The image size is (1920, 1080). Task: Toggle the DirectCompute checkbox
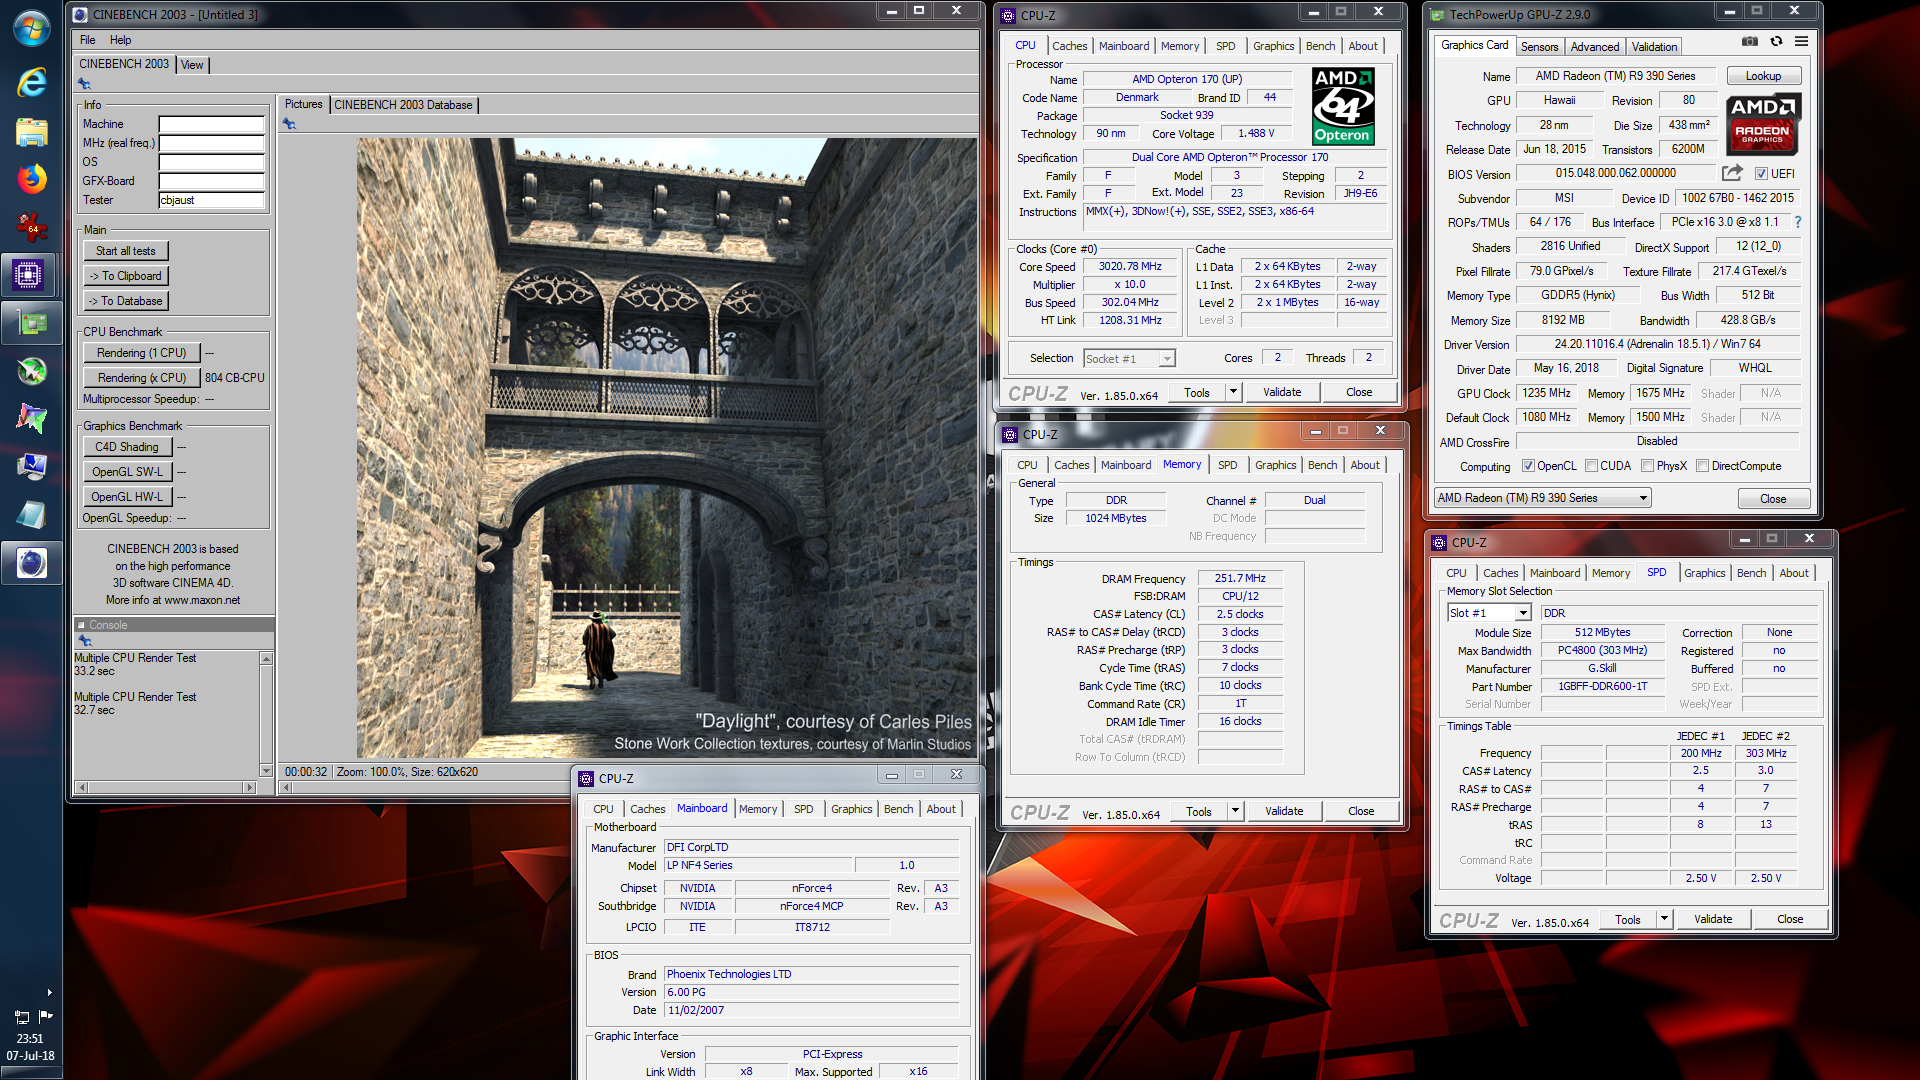coord(1702,466)
